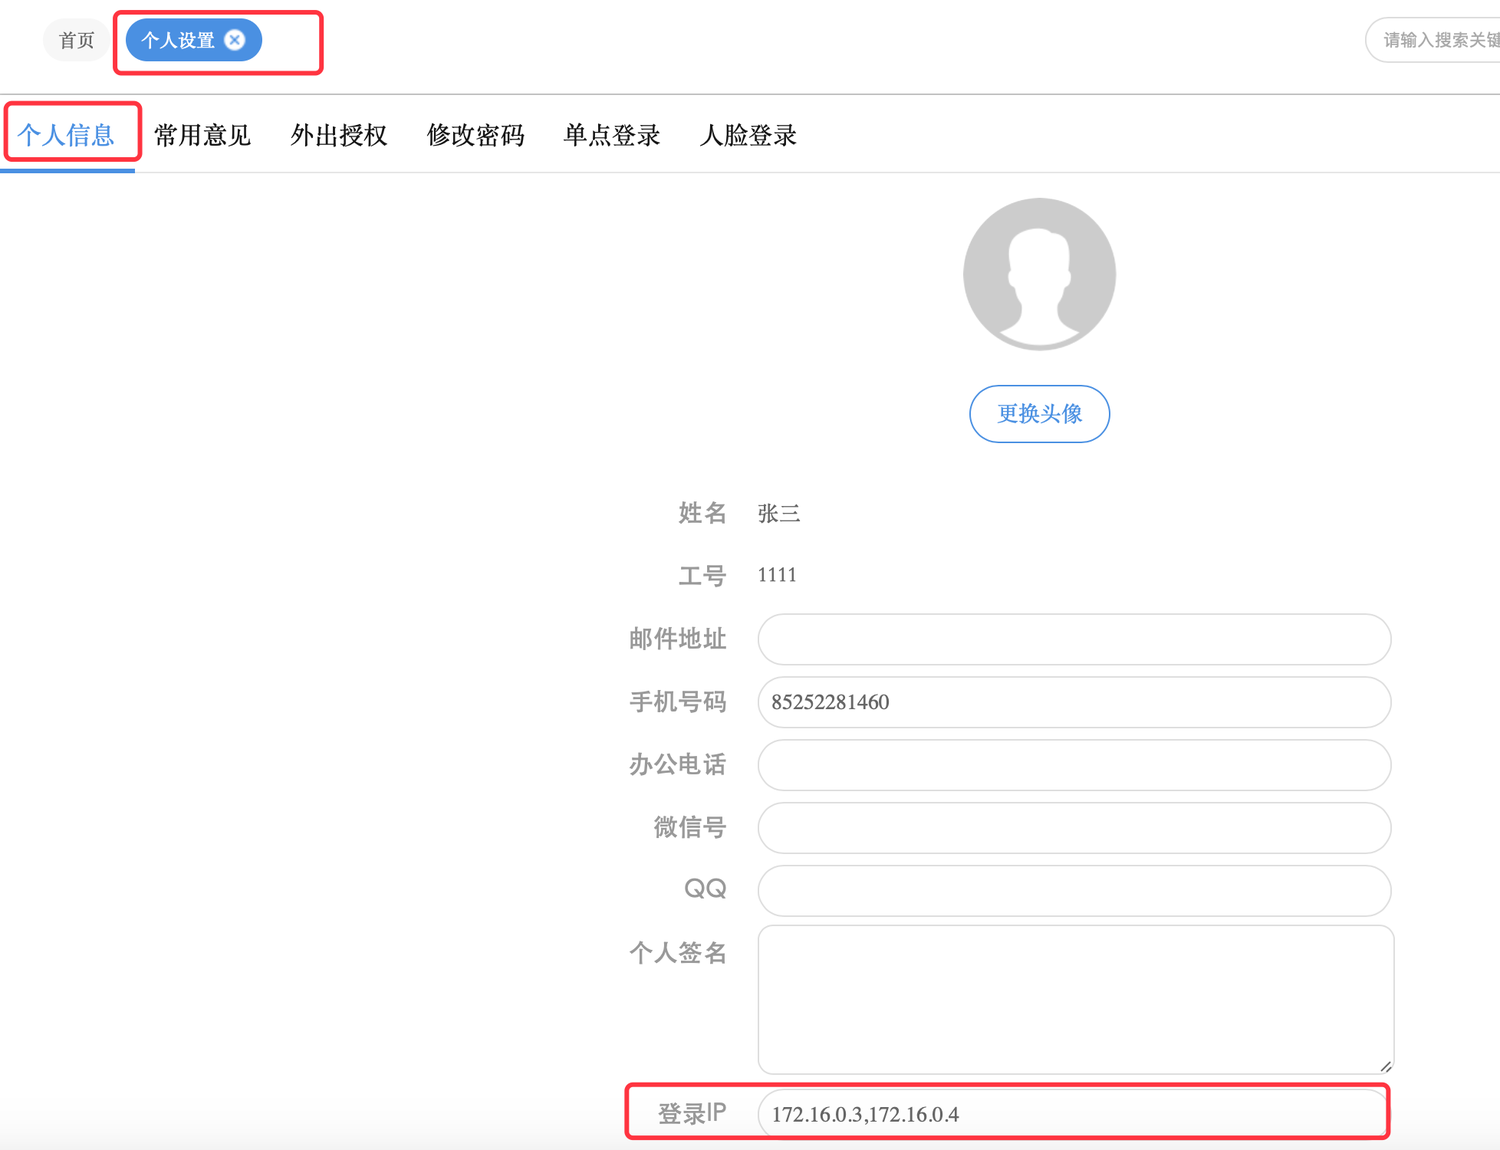Go to the 首页 tab
Image resolution: width=1500 pixels, height=1150 pixels.
coord(76,41)
